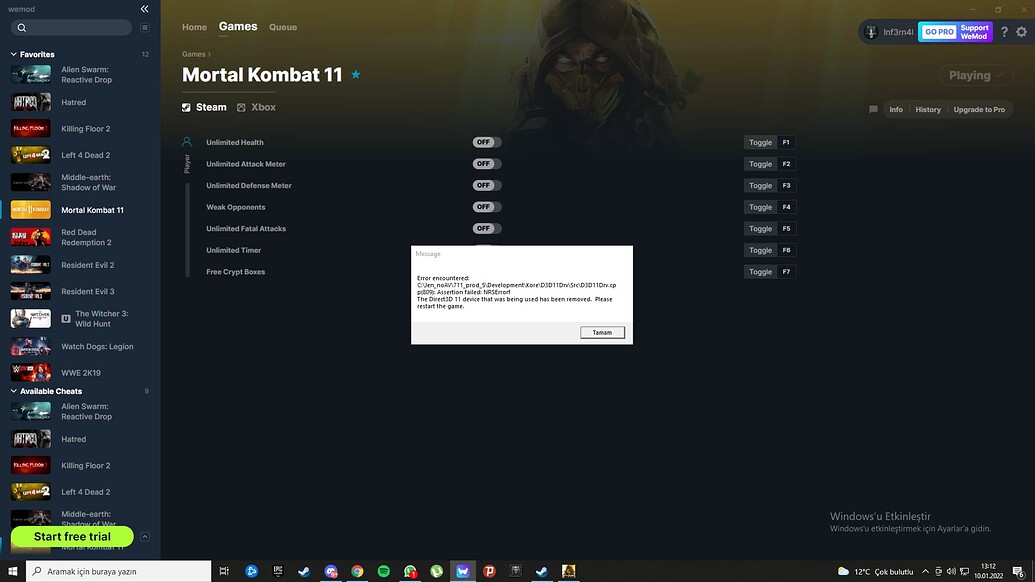Toggle the Unlimited Health cheat switch
1035x582 pixels.
[486, 142]
